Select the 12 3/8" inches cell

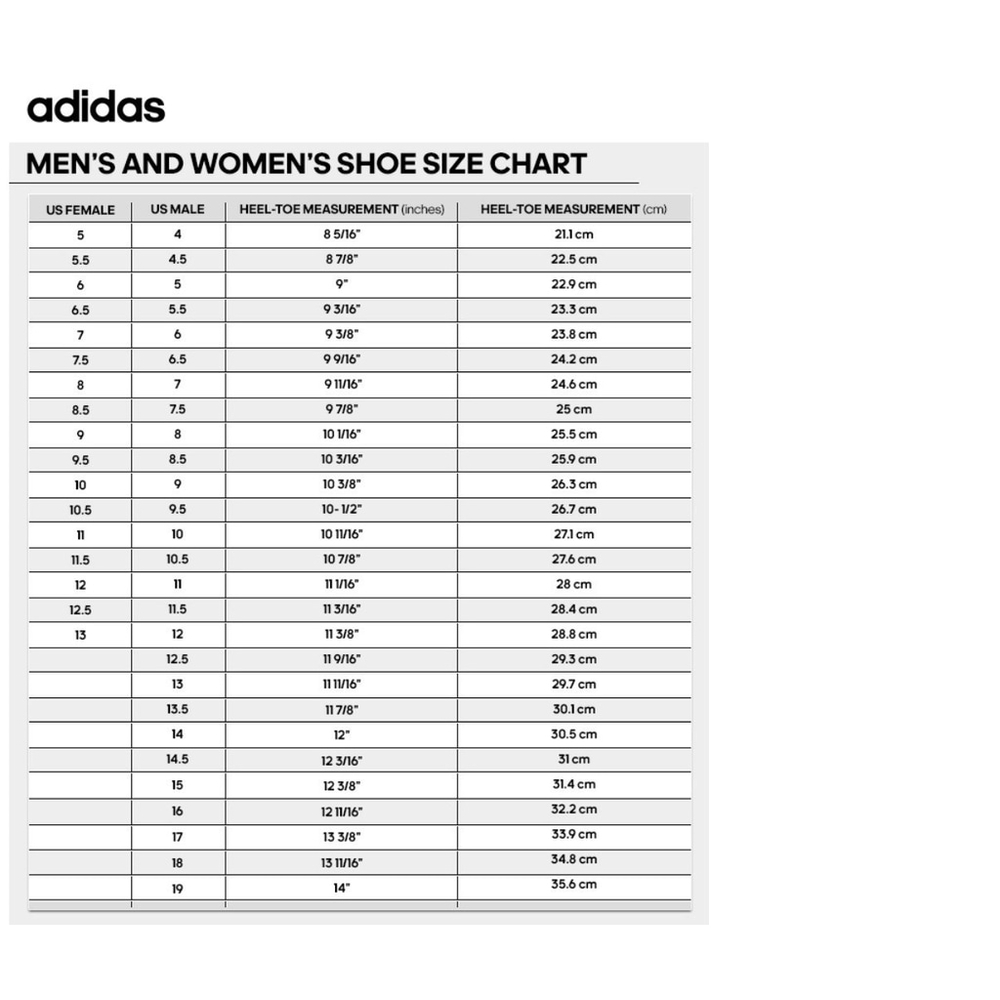(341, 786)
